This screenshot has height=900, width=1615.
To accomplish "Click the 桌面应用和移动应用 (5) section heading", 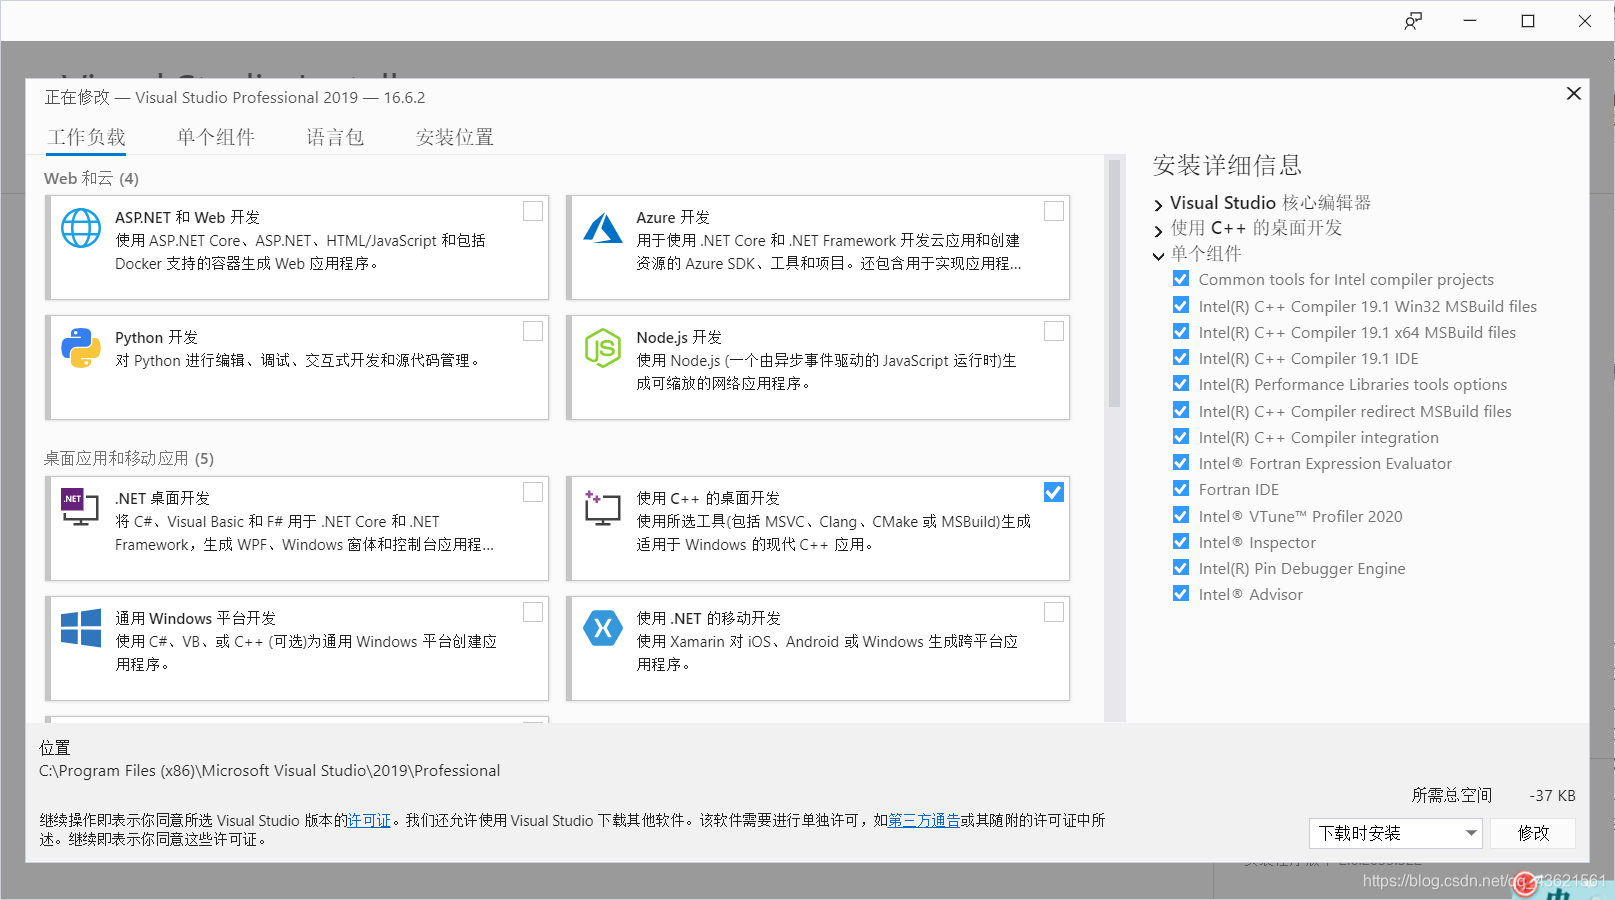I will pyautogui.click(x=129, y=459).
